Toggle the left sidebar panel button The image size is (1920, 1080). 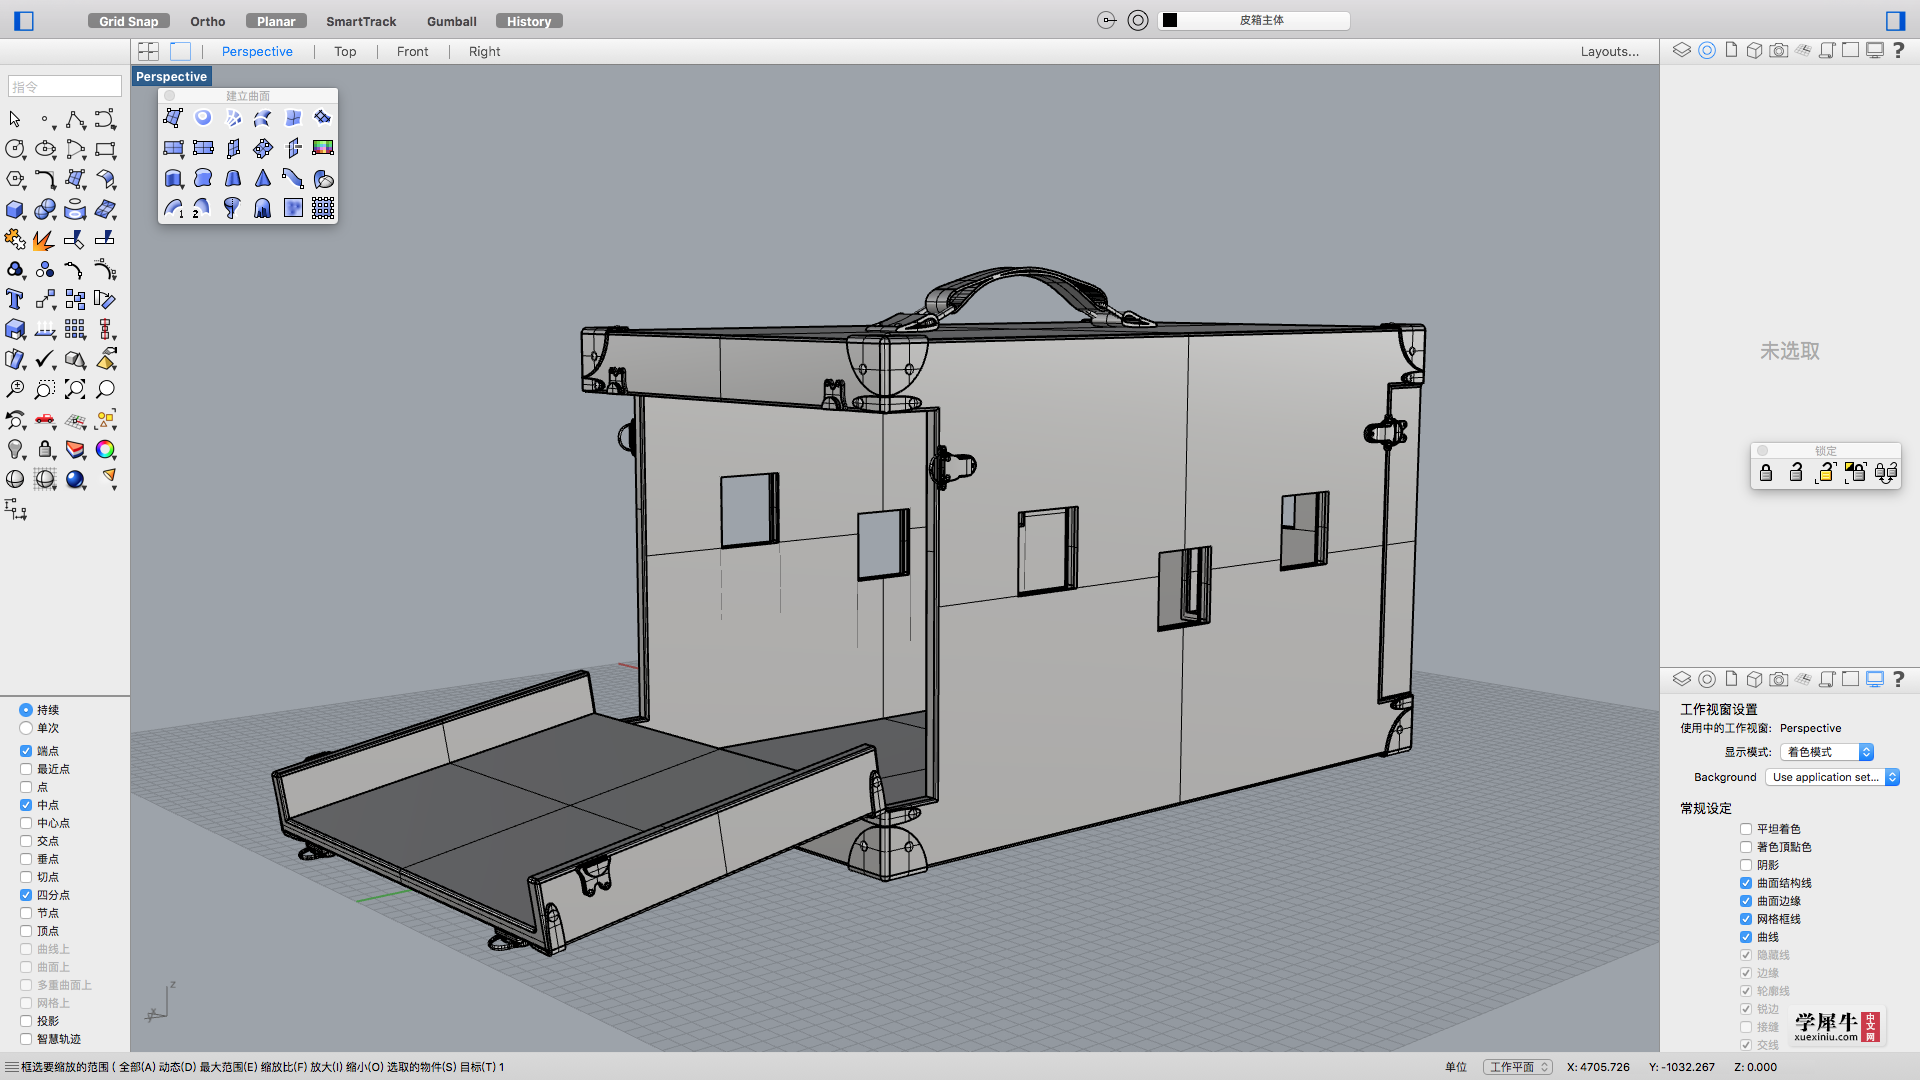click(x=24, y=20)
